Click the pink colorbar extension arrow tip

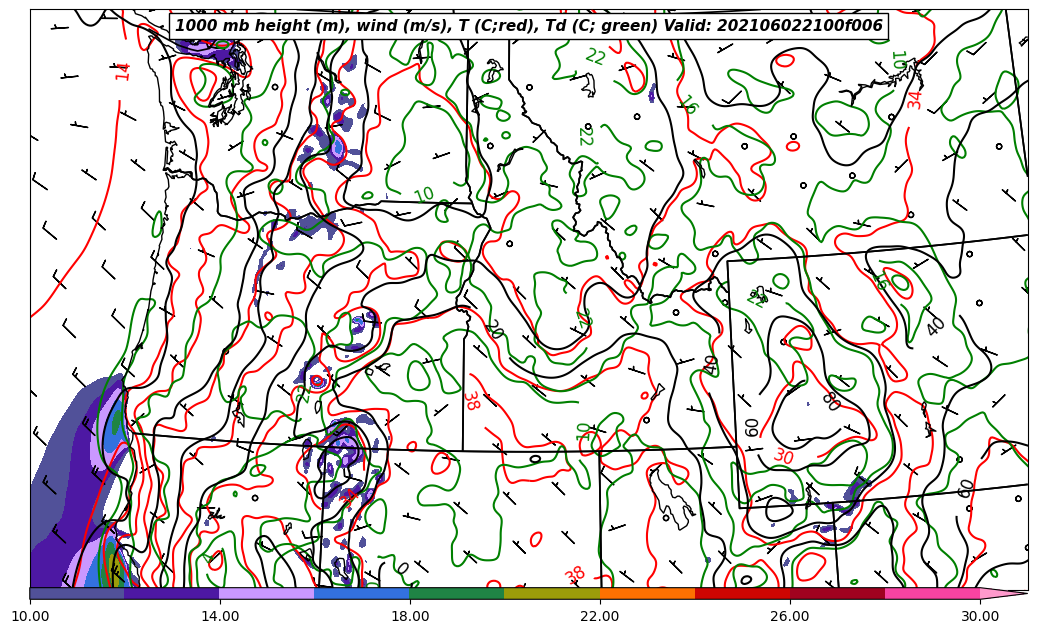point(1004,593)
